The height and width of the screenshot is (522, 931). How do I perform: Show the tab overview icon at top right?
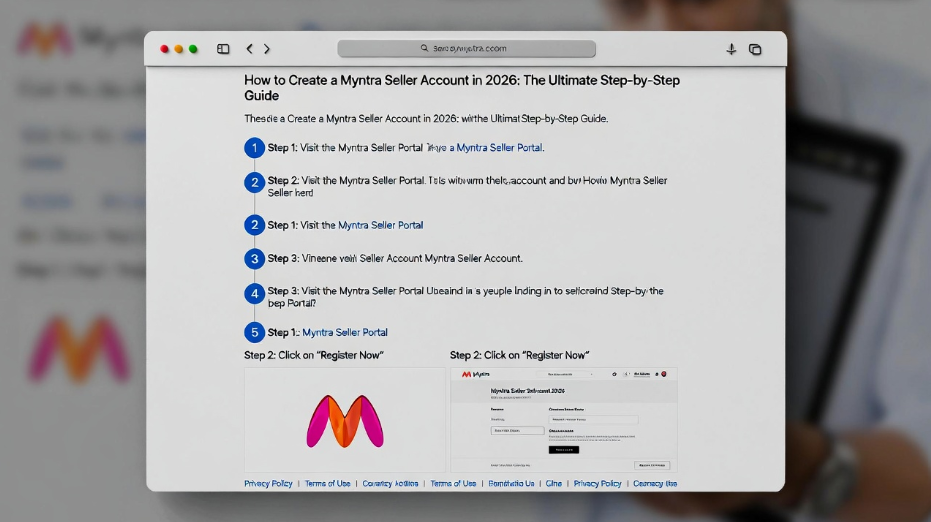click(x=755, y=49)
